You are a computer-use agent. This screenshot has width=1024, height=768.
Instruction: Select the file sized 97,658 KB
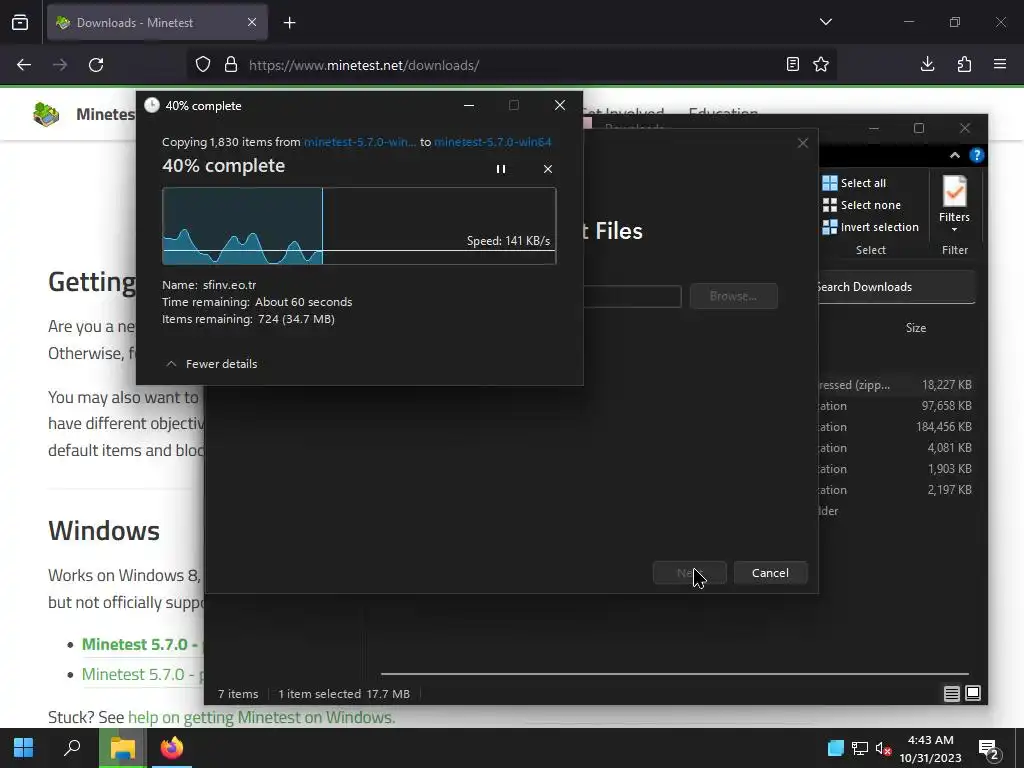(895, 406)
